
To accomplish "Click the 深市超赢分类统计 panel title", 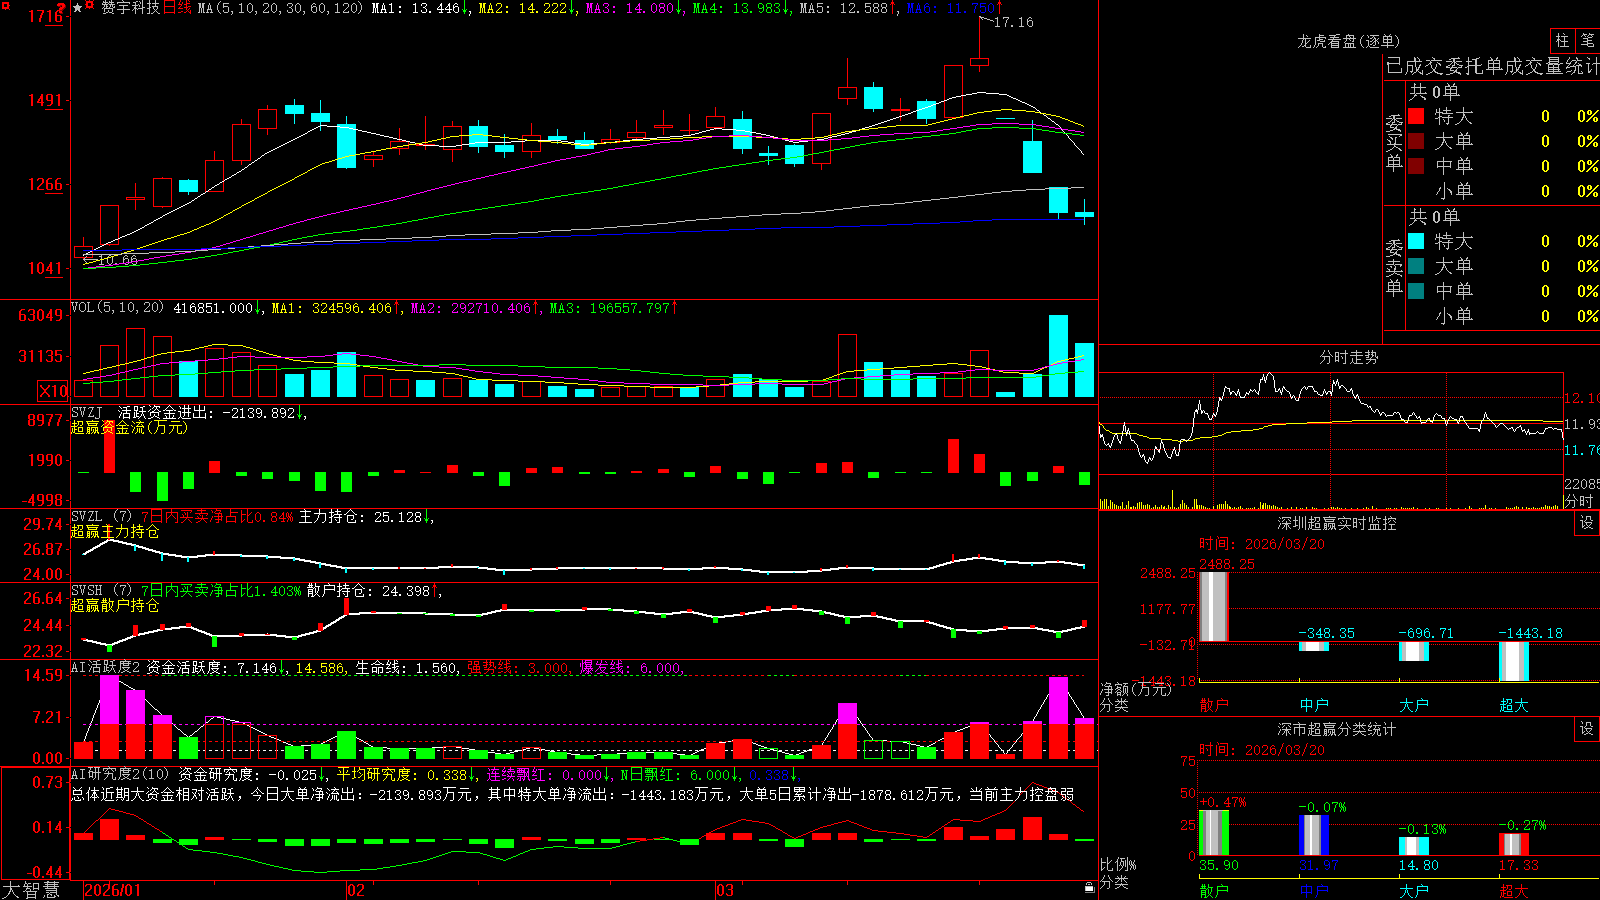I will pyautogui.click(x=1336, y=729).
